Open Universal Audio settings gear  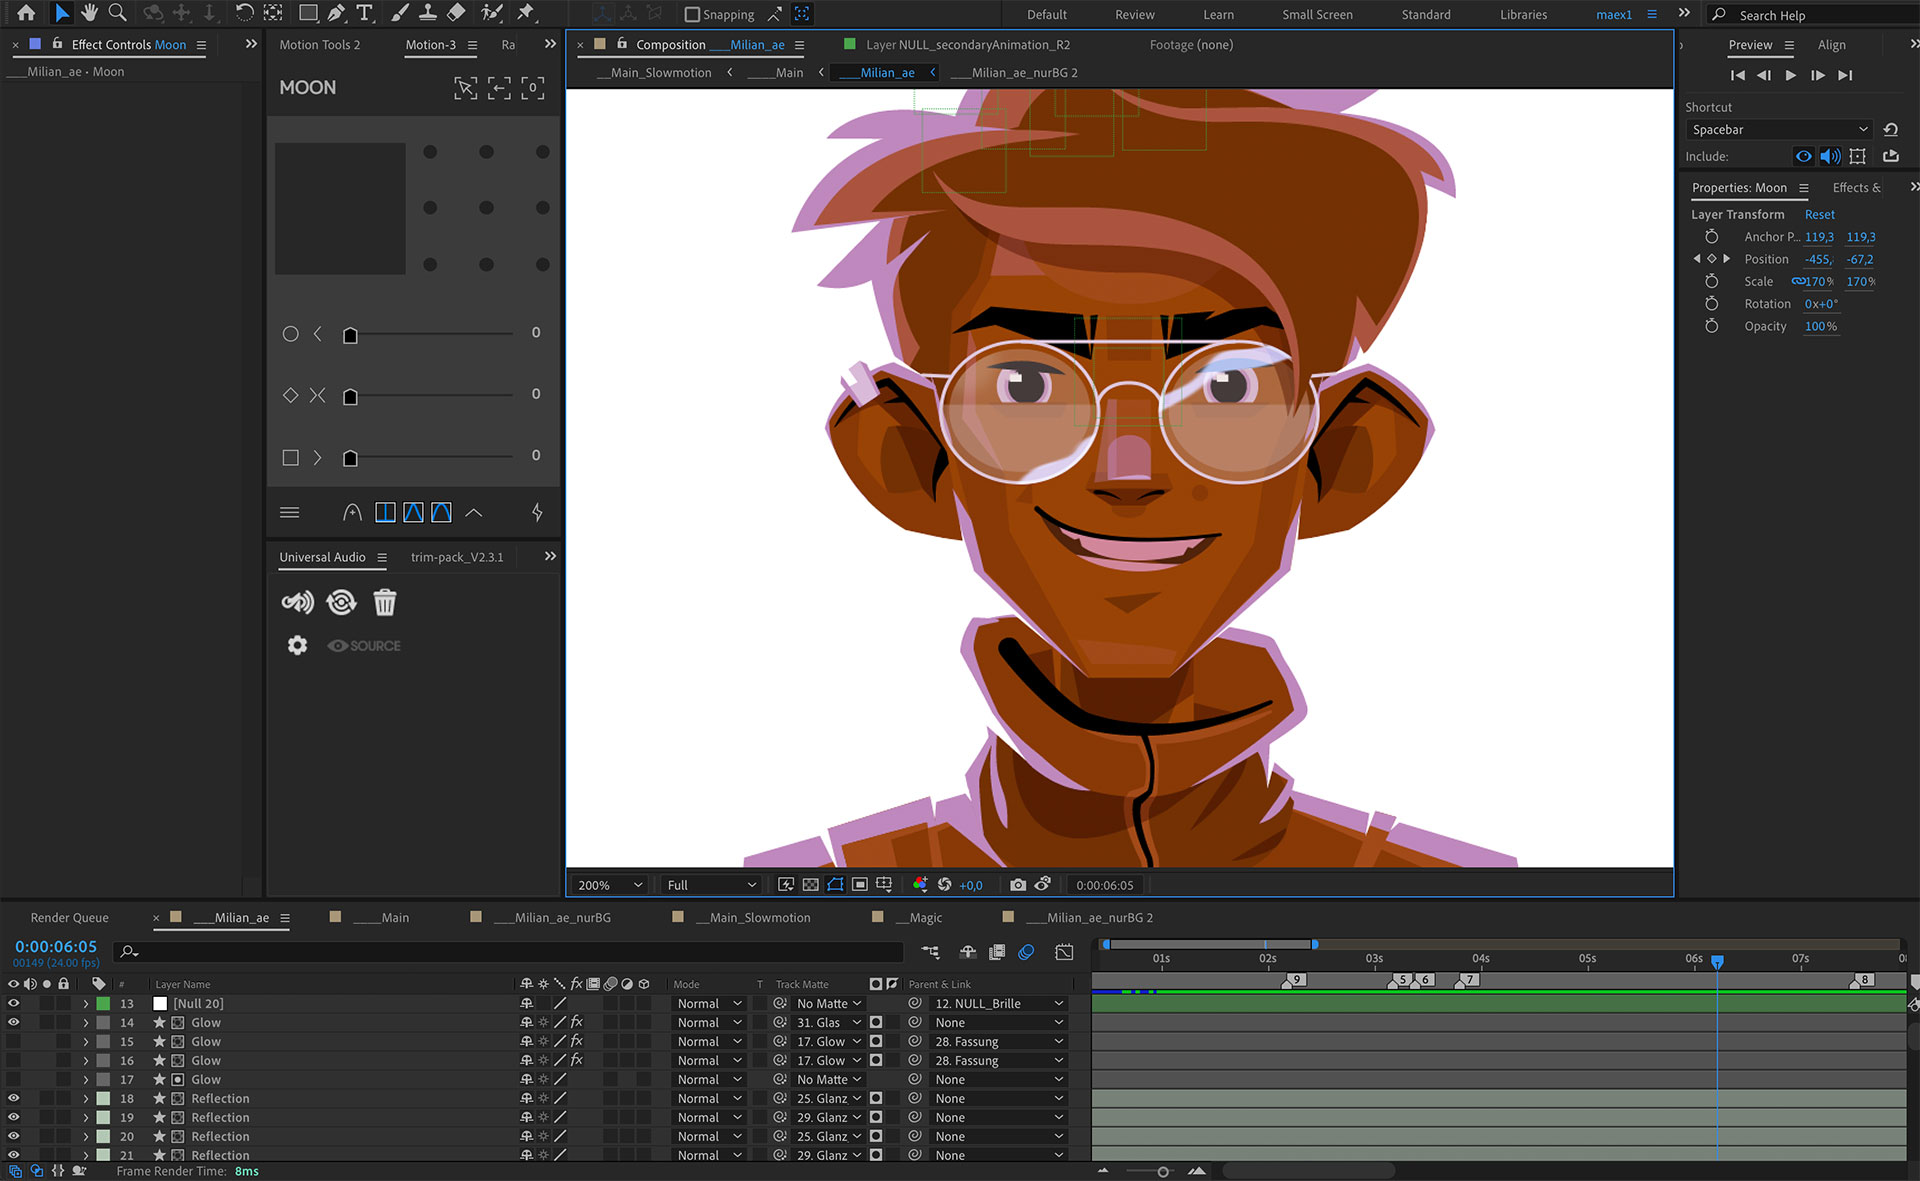pos(297,645)
